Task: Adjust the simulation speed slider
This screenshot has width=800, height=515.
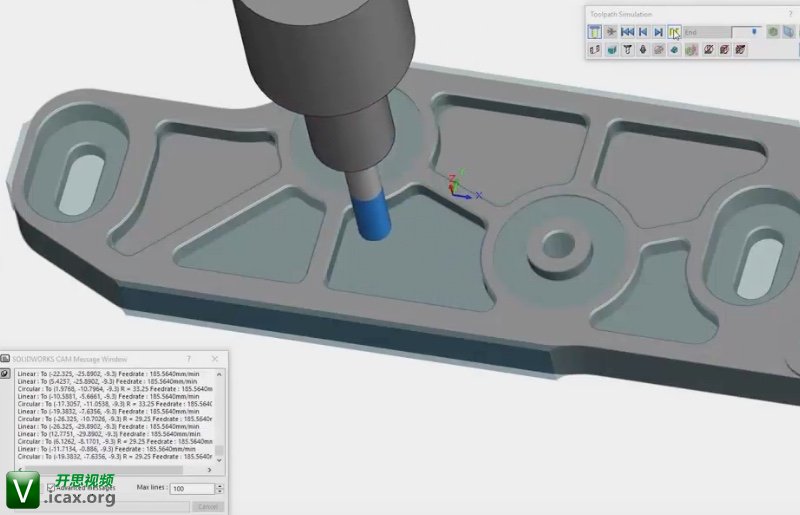Action: coord(755,32)
